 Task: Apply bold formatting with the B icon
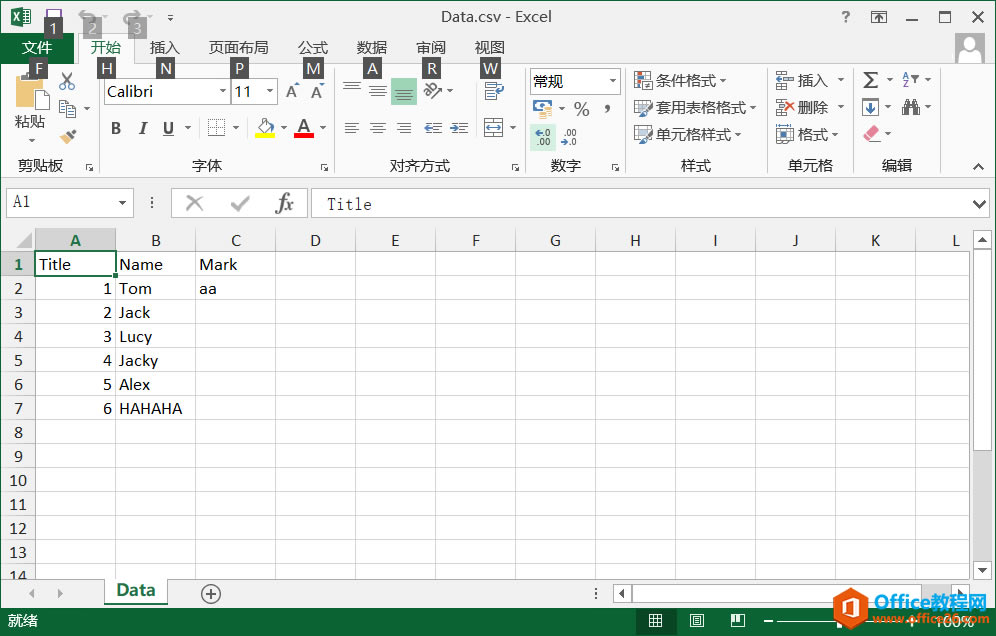tap(115, 128)
